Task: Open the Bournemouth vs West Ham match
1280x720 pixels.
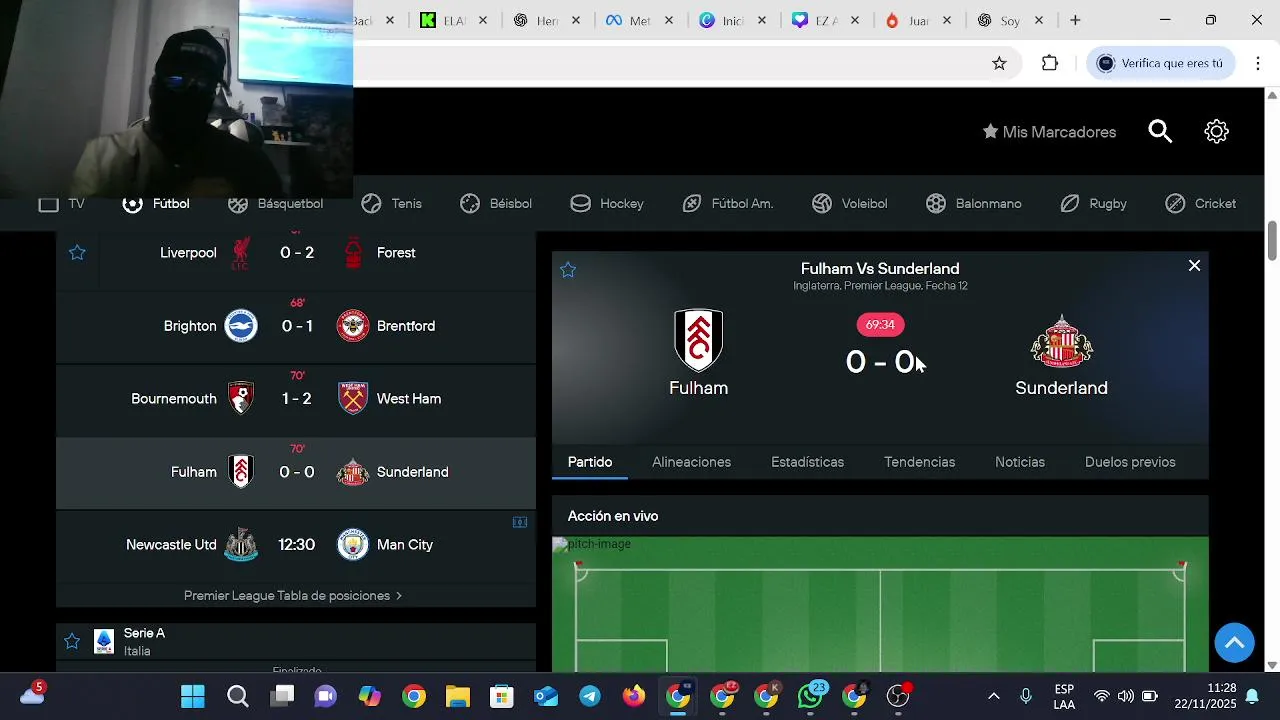Action: click(296, 399)
